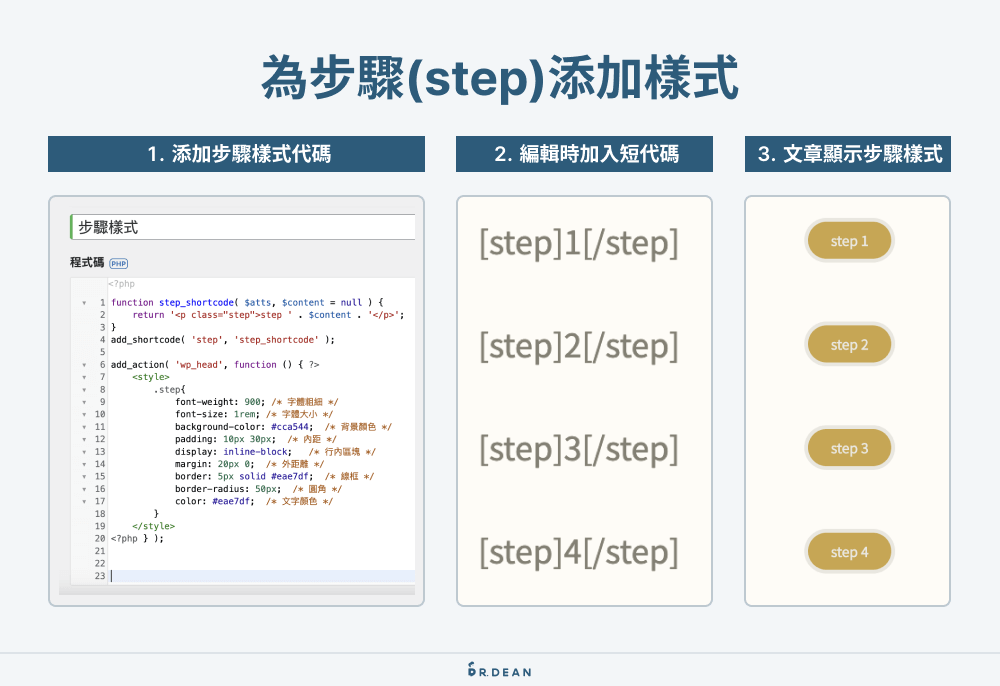Select the '3. 文章顯示步驟樣式' header
The image size is (1000, 686).
[x=847, y=154]
